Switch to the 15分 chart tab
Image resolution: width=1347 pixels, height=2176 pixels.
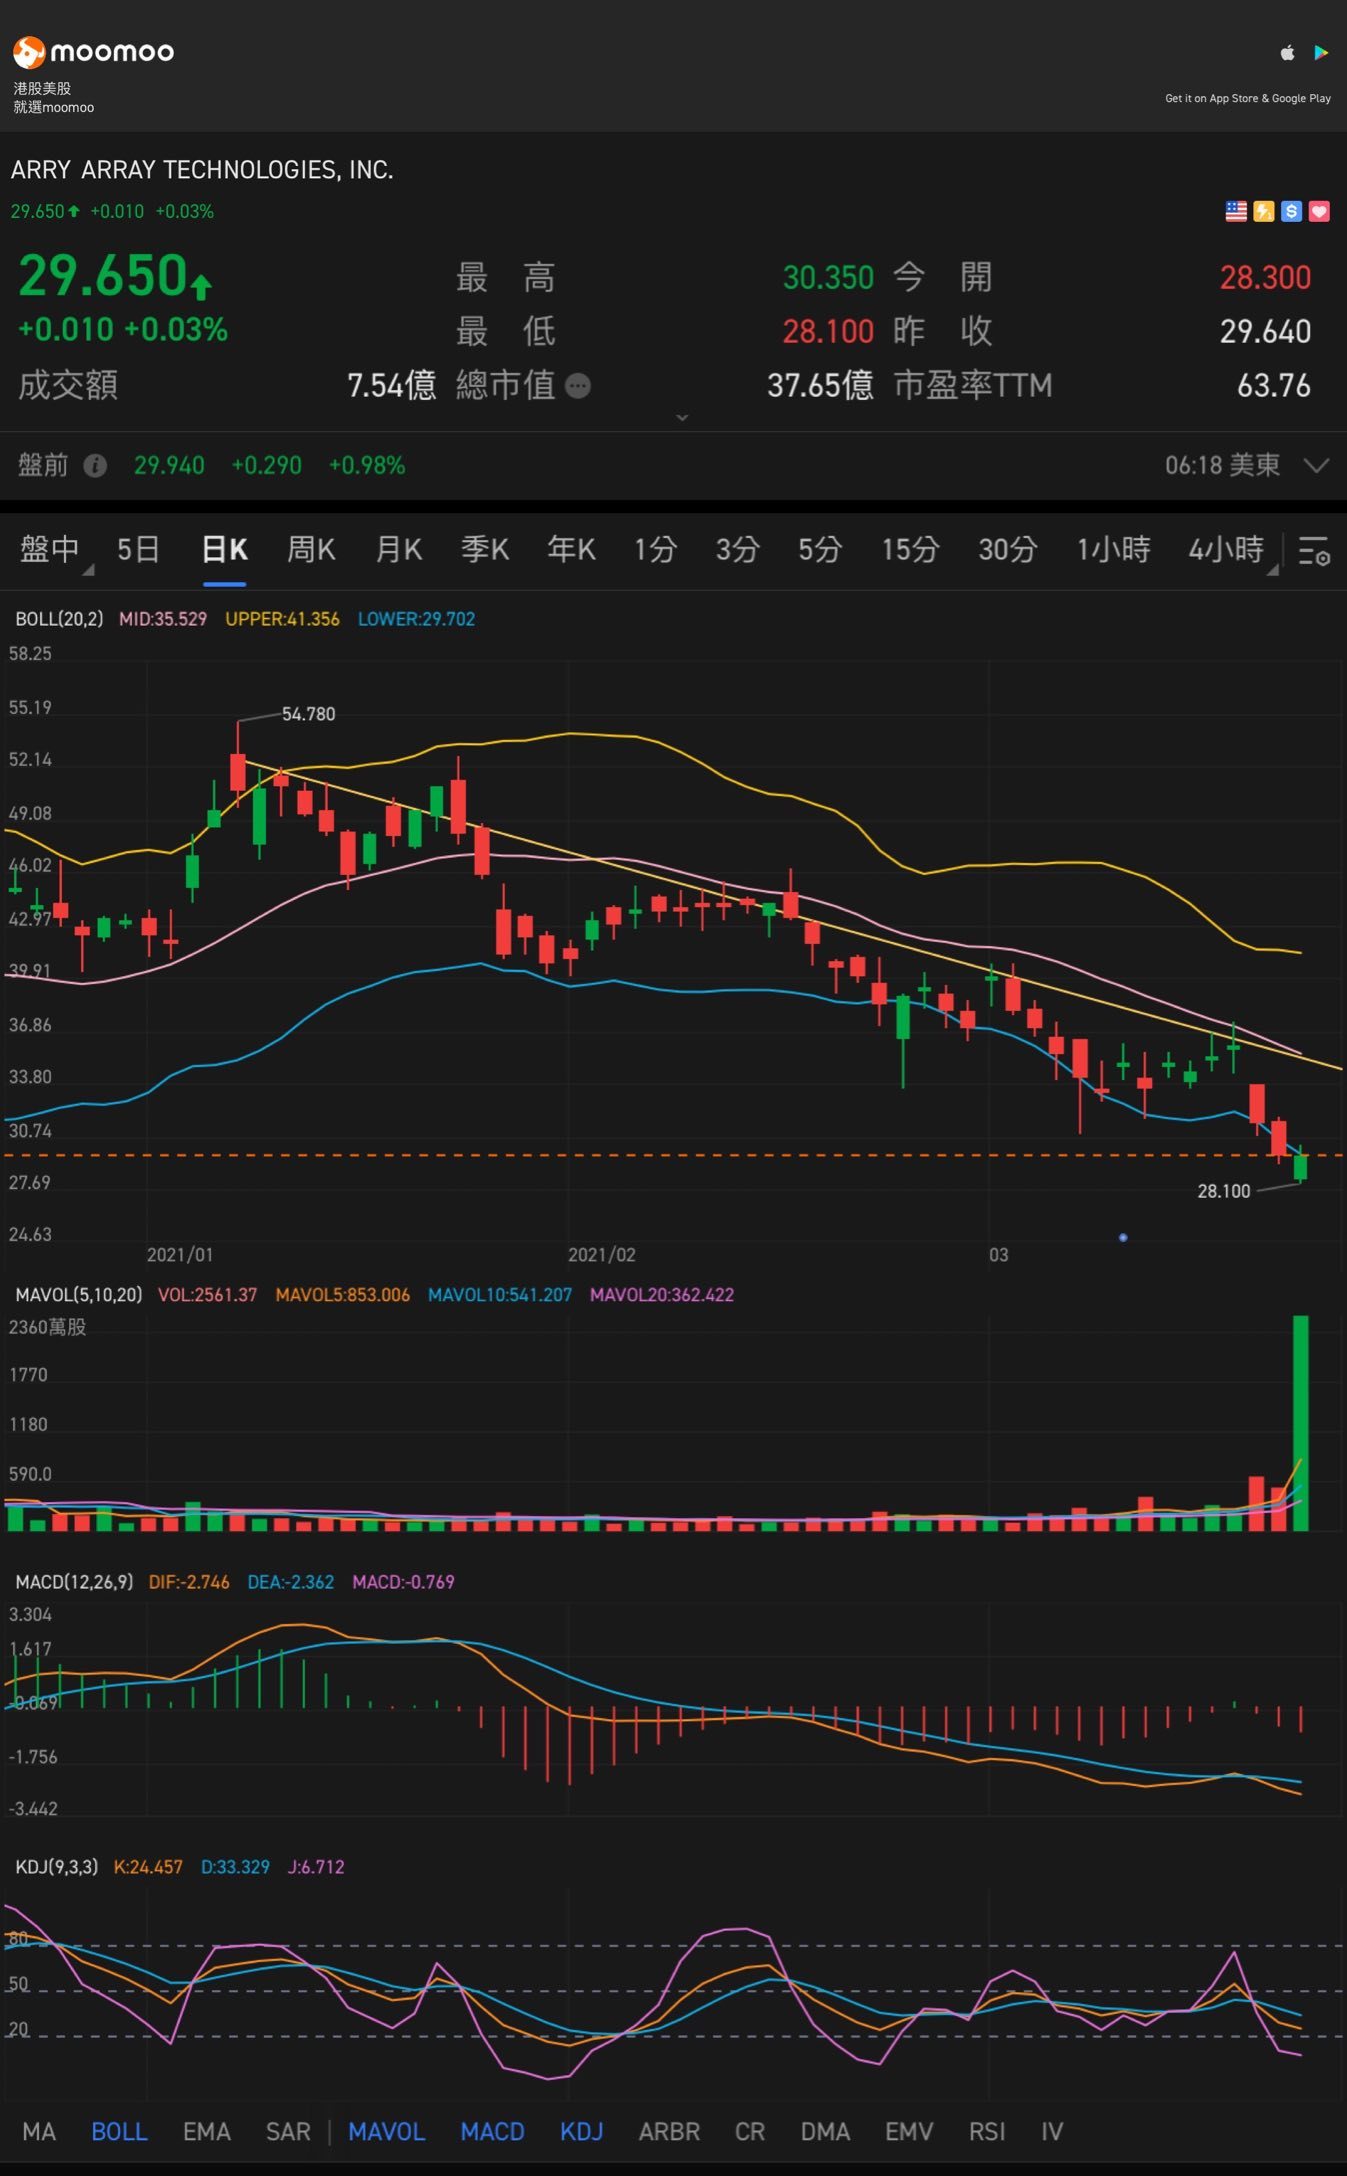click(x=910, y=550)
